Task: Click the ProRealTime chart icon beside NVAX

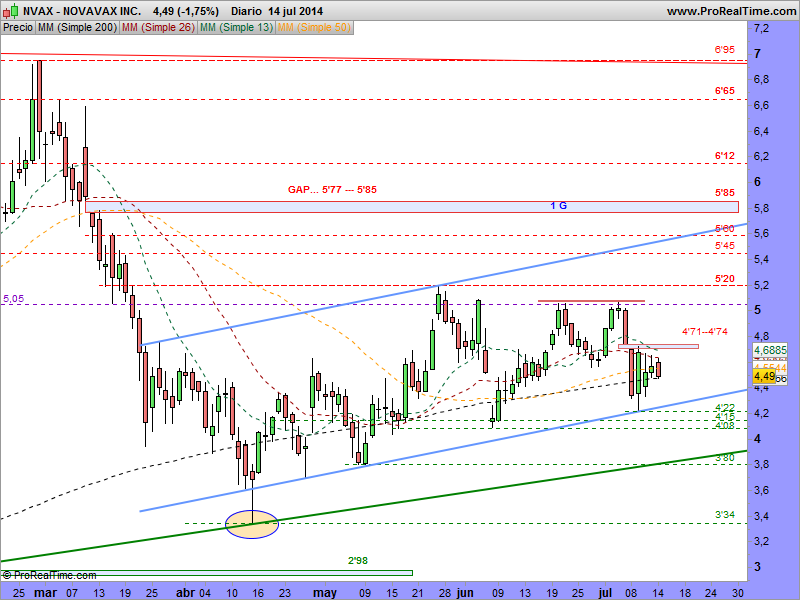Action: click(x=11, y=11)
